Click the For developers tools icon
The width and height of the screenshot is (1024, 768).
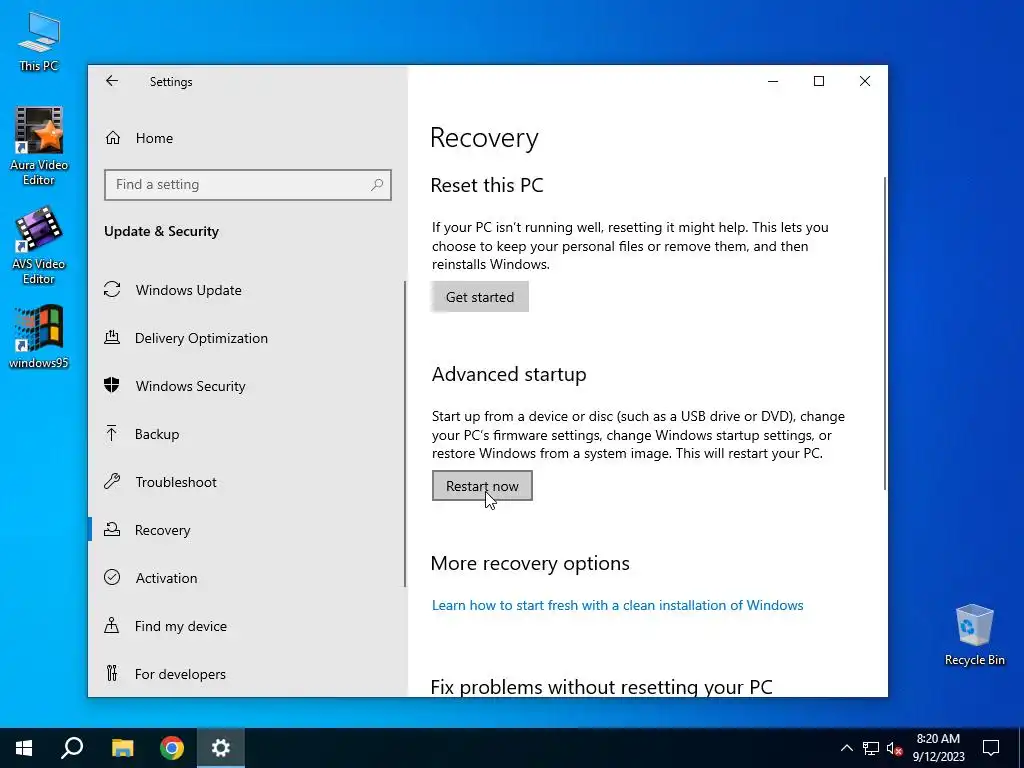coord(112,673)
